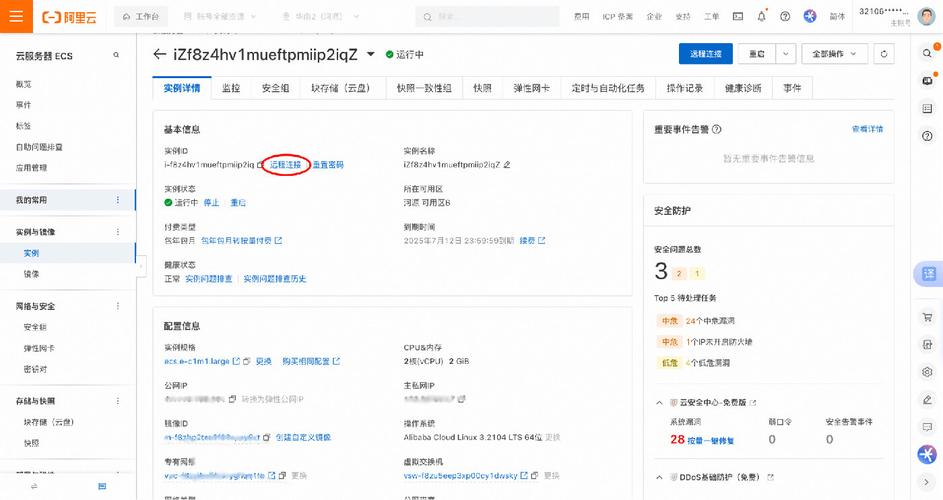The height and width of the screenshot is (500, 943).
Task: Click the 阿里云 logo
Action: (x=69, y=17)
